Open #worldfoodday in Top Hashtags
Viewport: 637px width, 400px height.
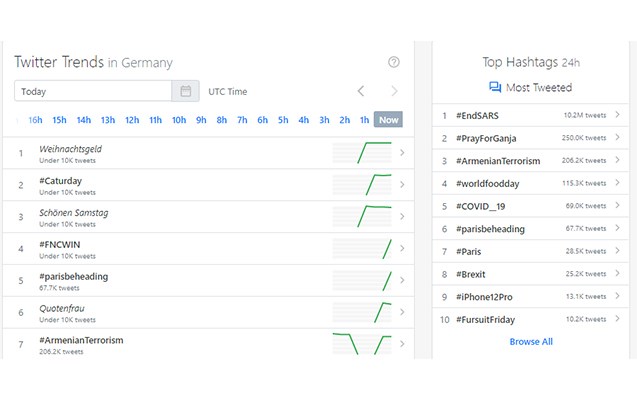pos(488,184)
